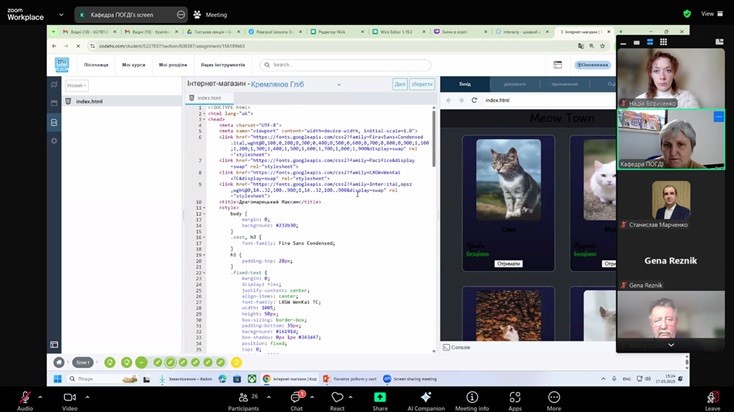Select Надія Борисенко video thumbnail
Image resolution: width=734 pixels, height=412 pixels.
click(x=671, y=78)
